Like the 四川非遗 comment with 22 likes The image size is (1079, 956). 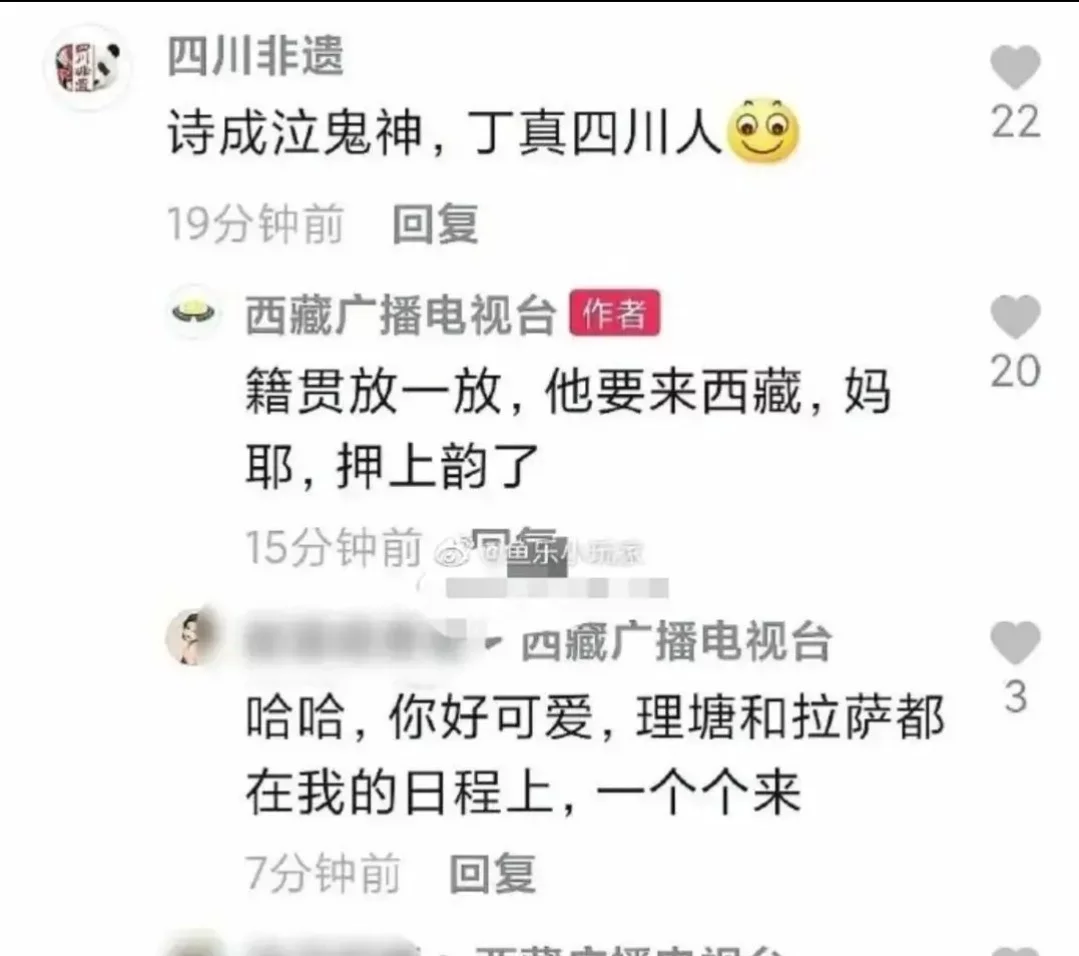tap(1015, 67)
